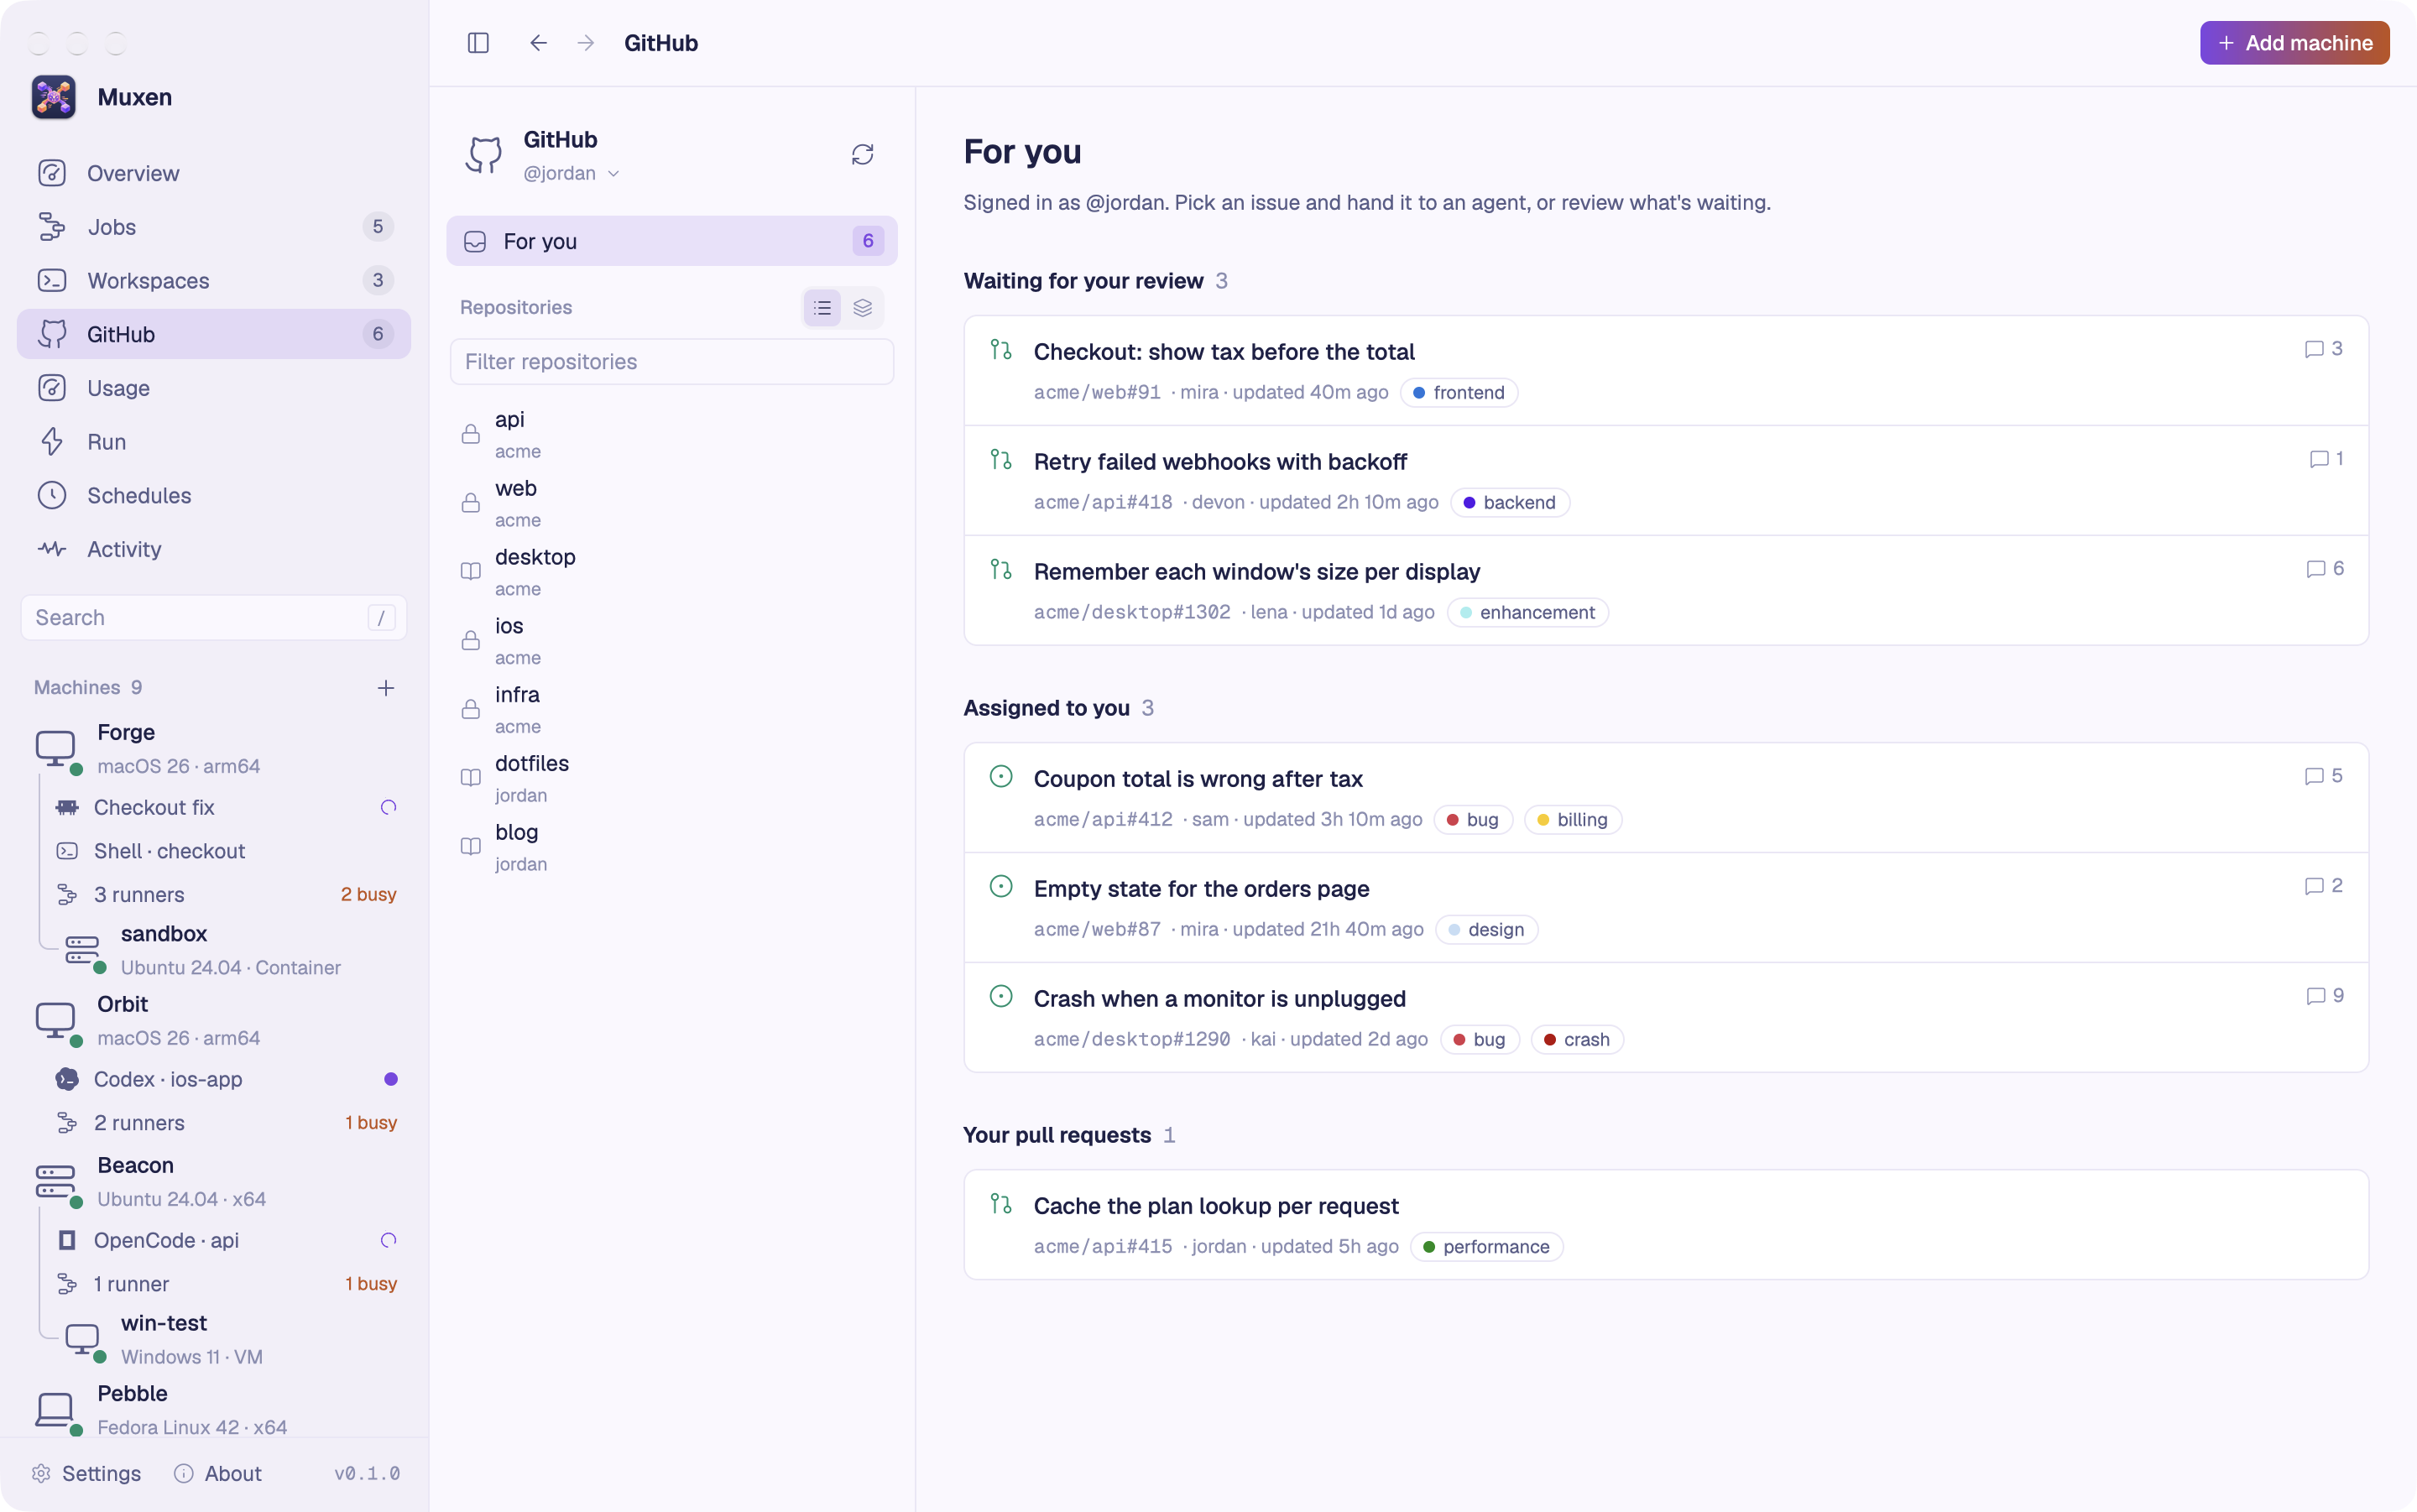Screen dimensions: 2417x1512
Task: Select the desktop repository
Action: pyautogui.click(x=672, y=572)
